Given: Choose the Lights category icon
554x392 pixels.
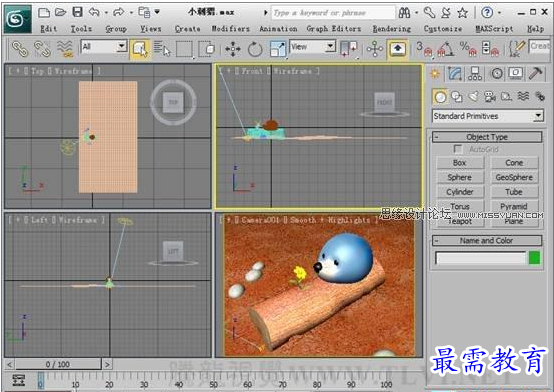Looking at the screenshot, I should coord(473,96).
